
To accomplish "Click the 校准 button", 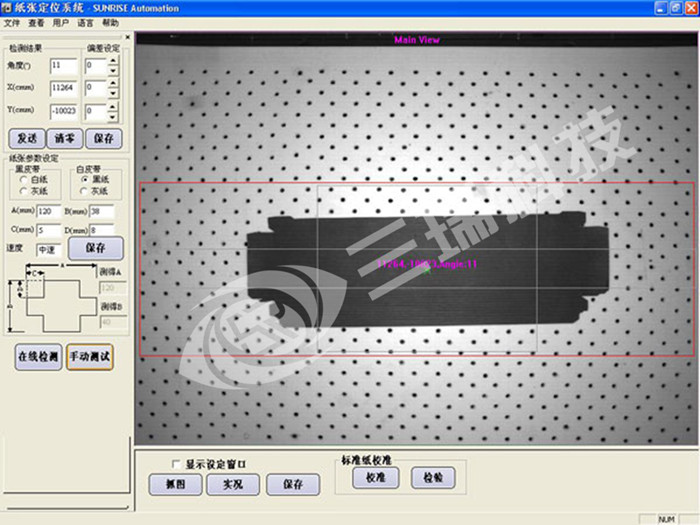I will 375,478.
